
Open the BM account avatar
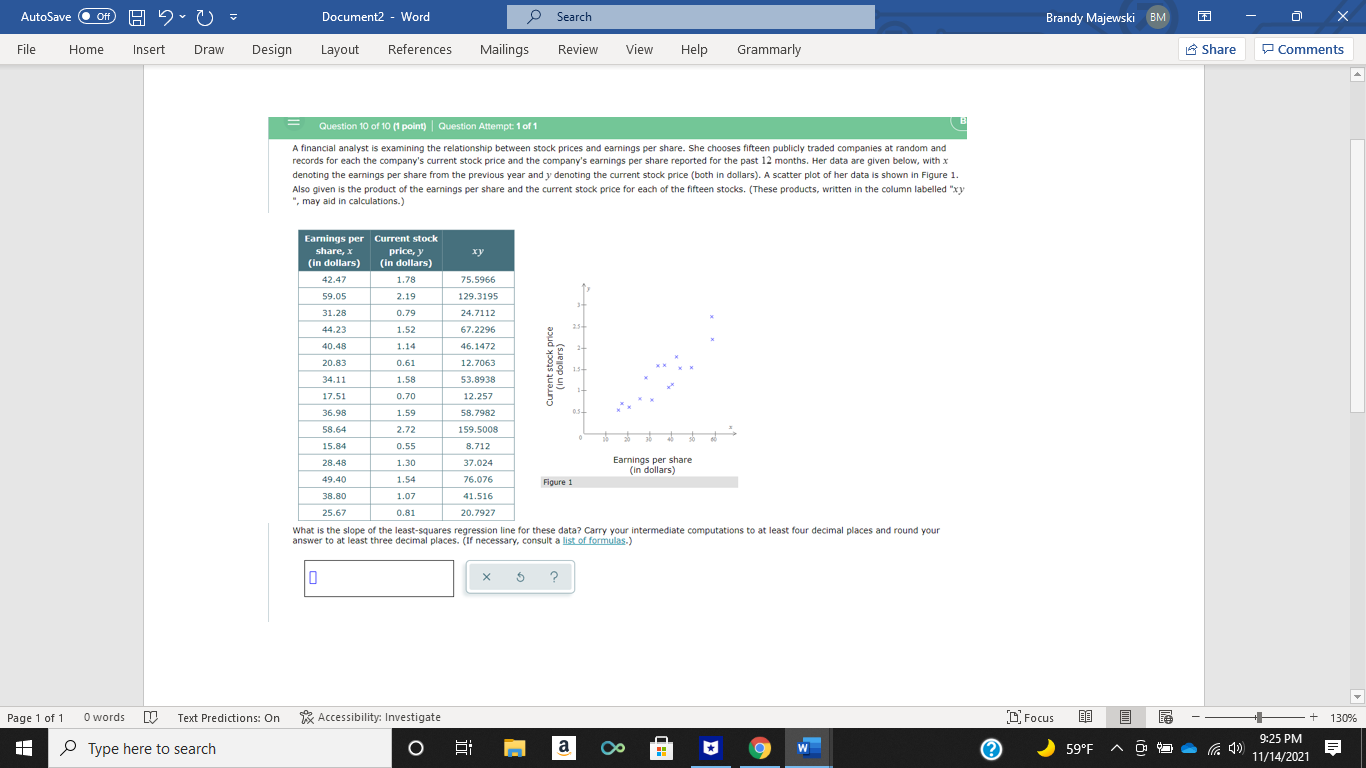click(1156, 17)
